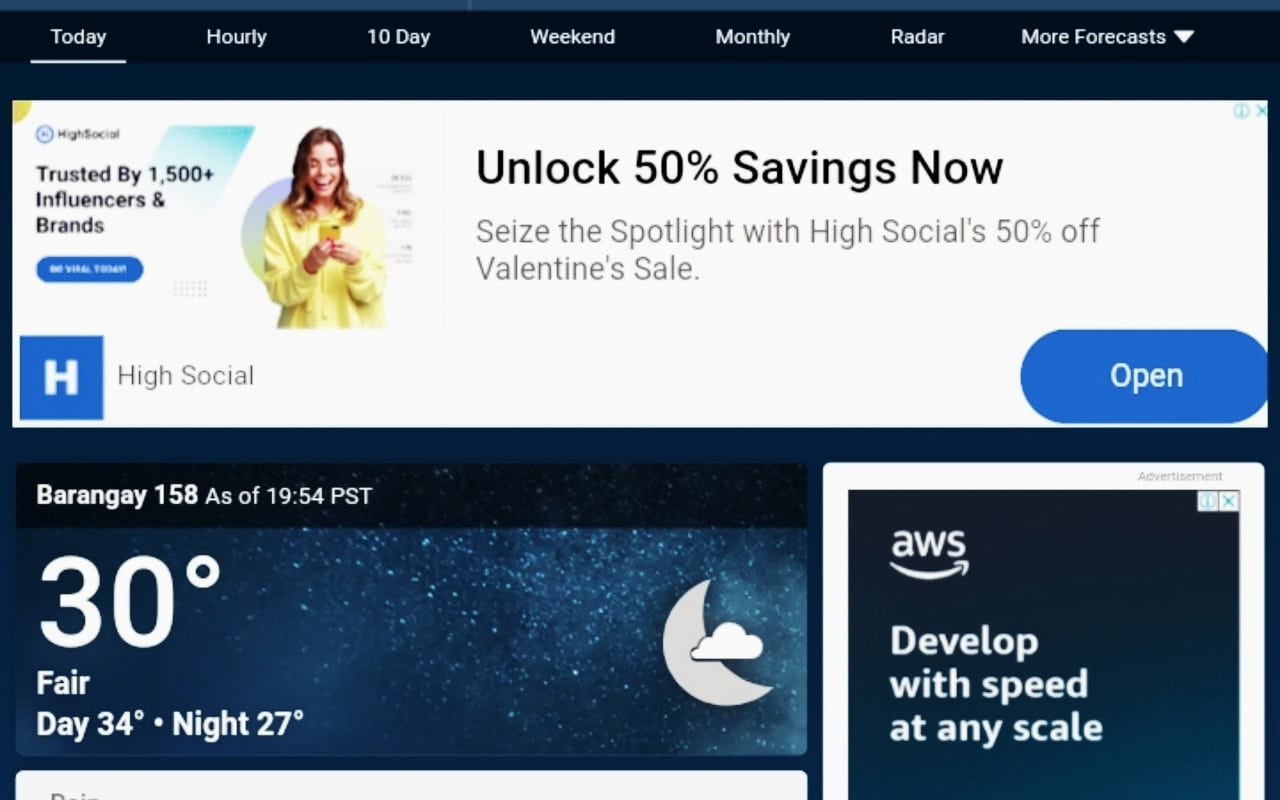Viewport: 1280px width, 800px height.
Task: Click the Go Viral Today button in ad
Action: [89, 269]
